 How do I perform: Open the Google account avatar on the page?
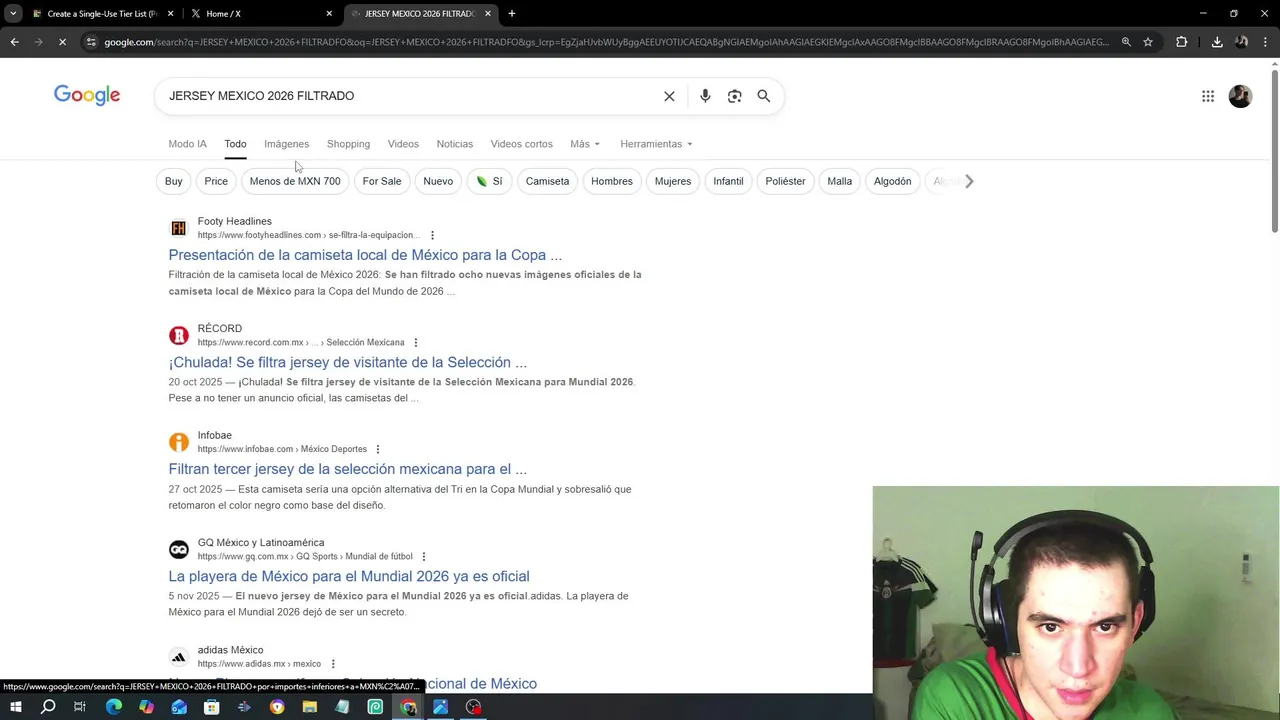(1240, 96)
